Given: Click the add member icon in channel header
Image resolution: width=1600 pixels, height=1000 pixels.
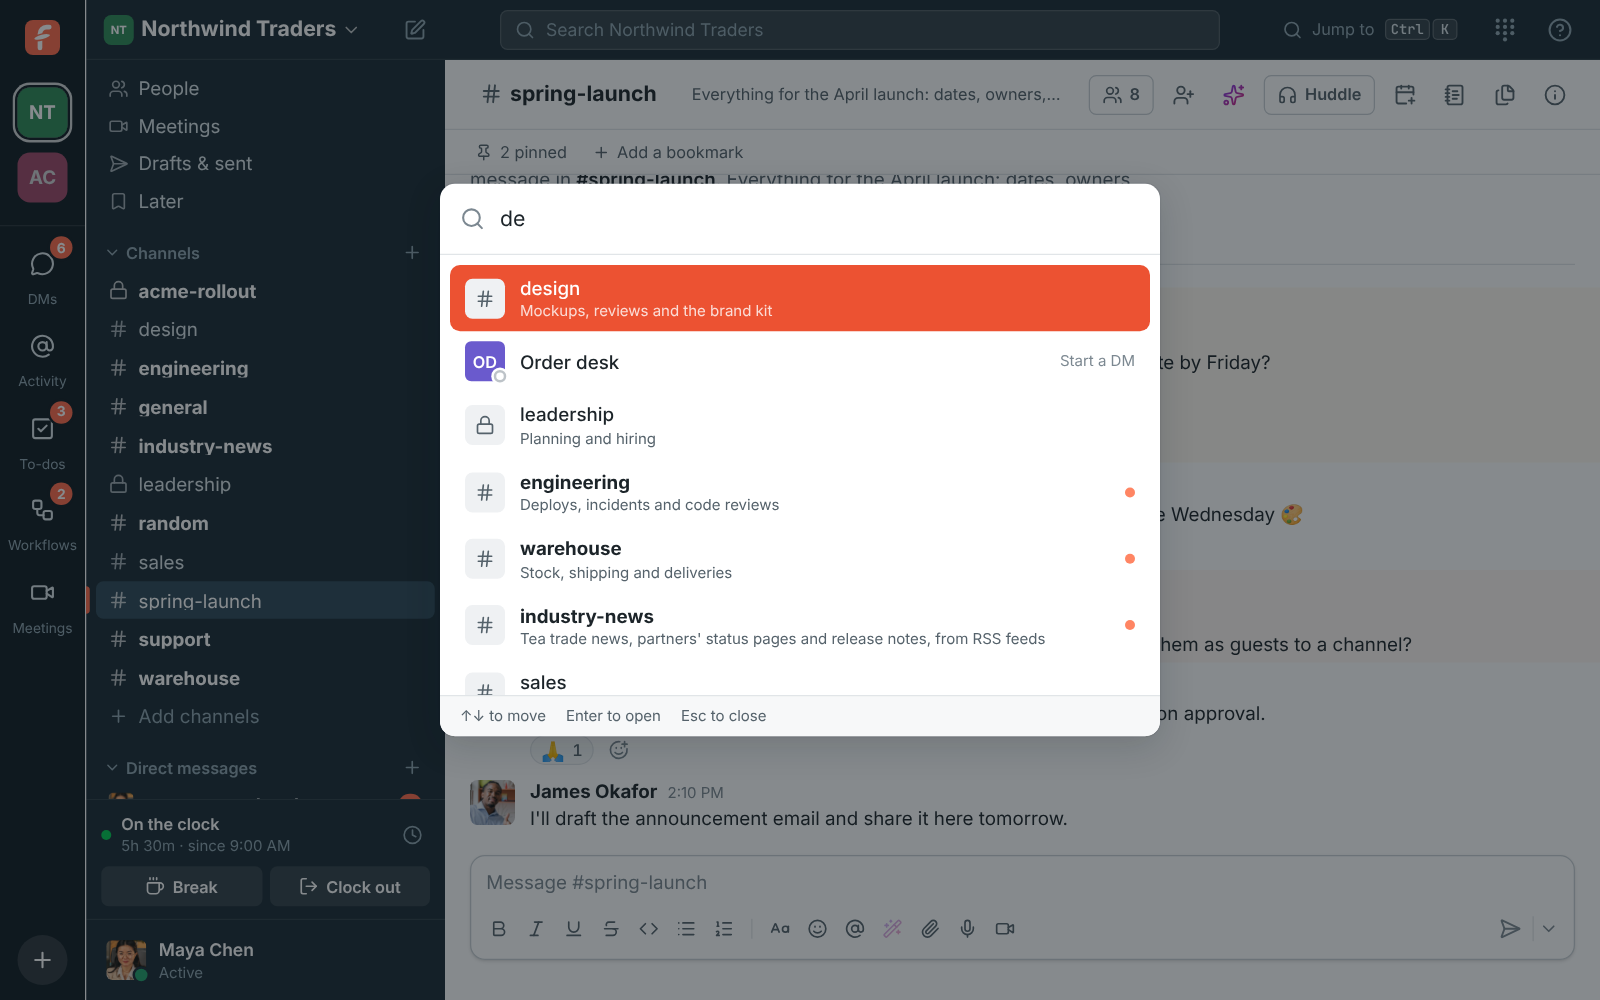Looking at the screenshot, I should point(1184,95).
